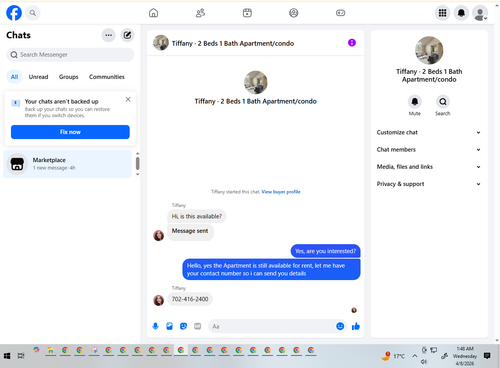Expand Customize chat section
This screenshot has width=500, height=368.
point(429,132)
